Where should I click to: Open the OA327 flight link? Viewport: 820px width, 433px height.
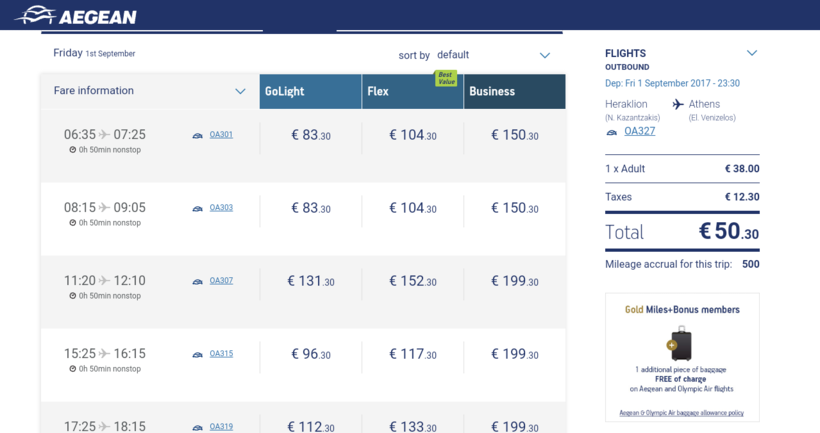640,131
